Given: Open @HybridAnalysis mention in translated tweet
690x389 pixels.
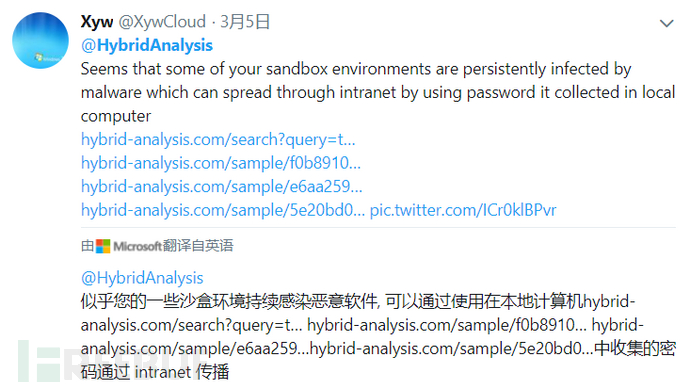Looking at the screenshot, I should click(142, 278).
